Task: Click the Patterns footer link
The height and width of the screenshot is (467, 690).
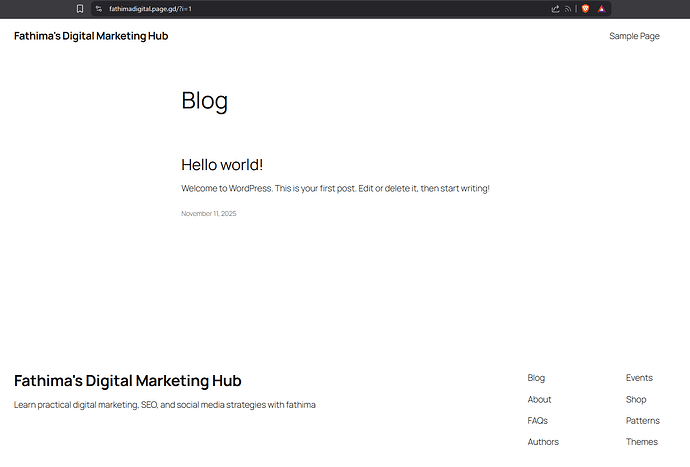Action: tap(642, 421)
